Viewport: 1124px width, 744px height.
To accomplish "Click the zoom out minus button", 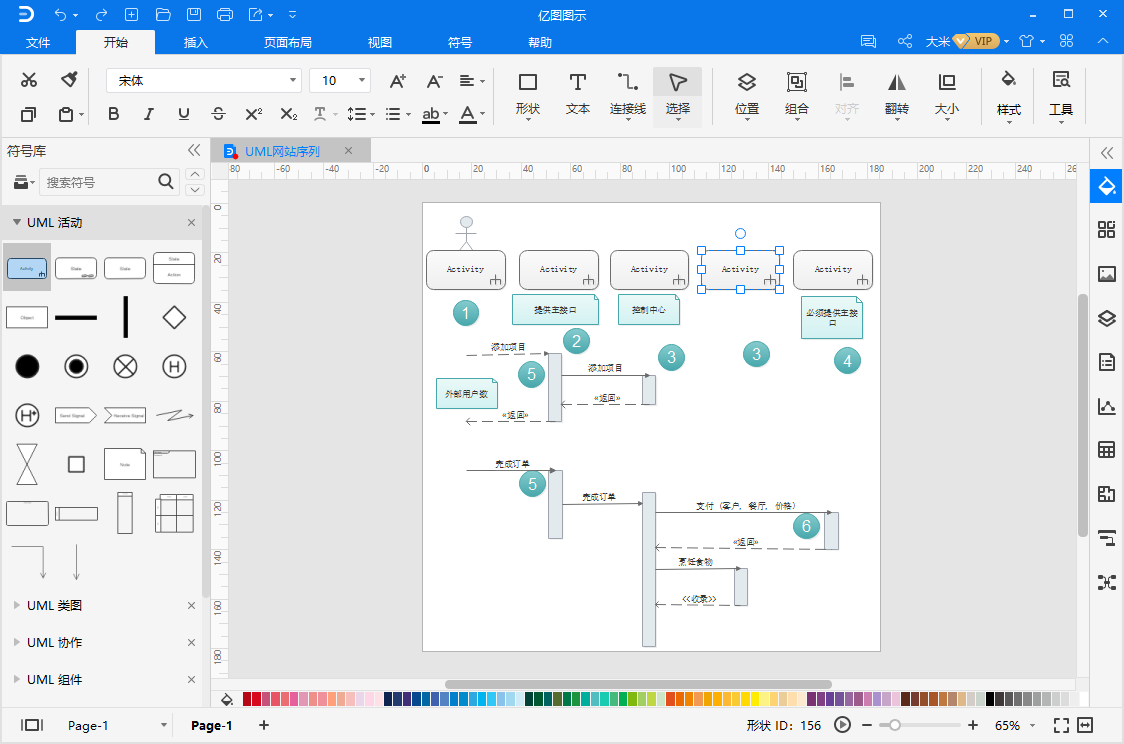I will [867, 725].
